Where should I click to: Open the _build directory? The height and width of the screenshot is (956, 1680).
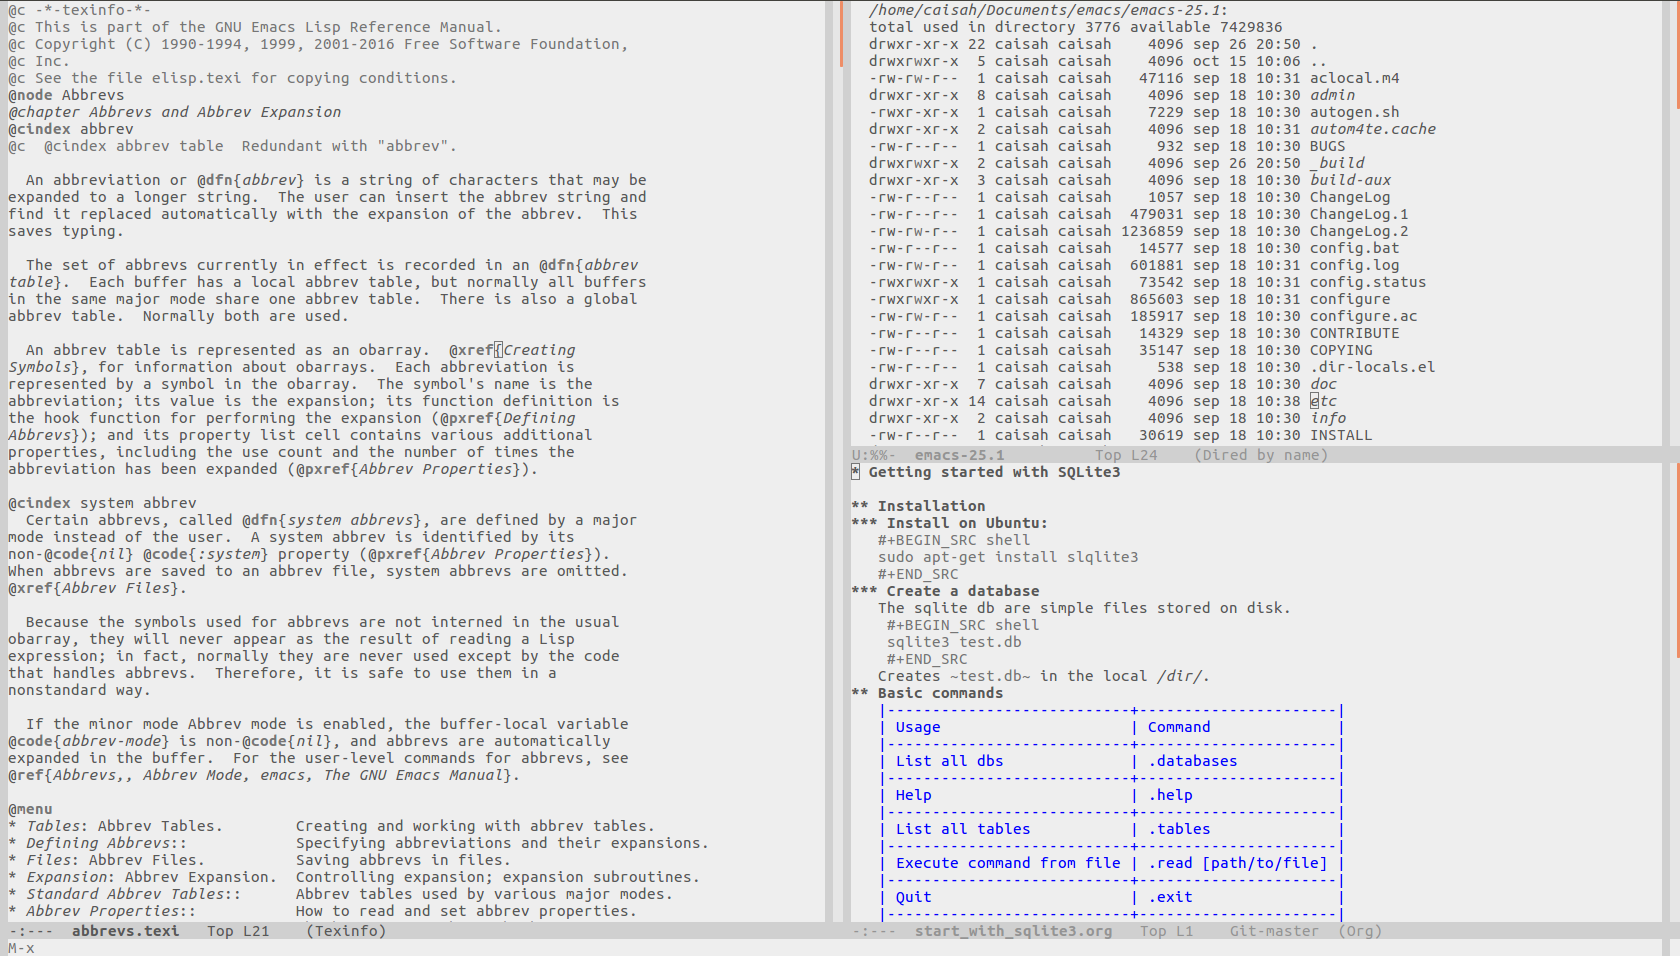1337,163
